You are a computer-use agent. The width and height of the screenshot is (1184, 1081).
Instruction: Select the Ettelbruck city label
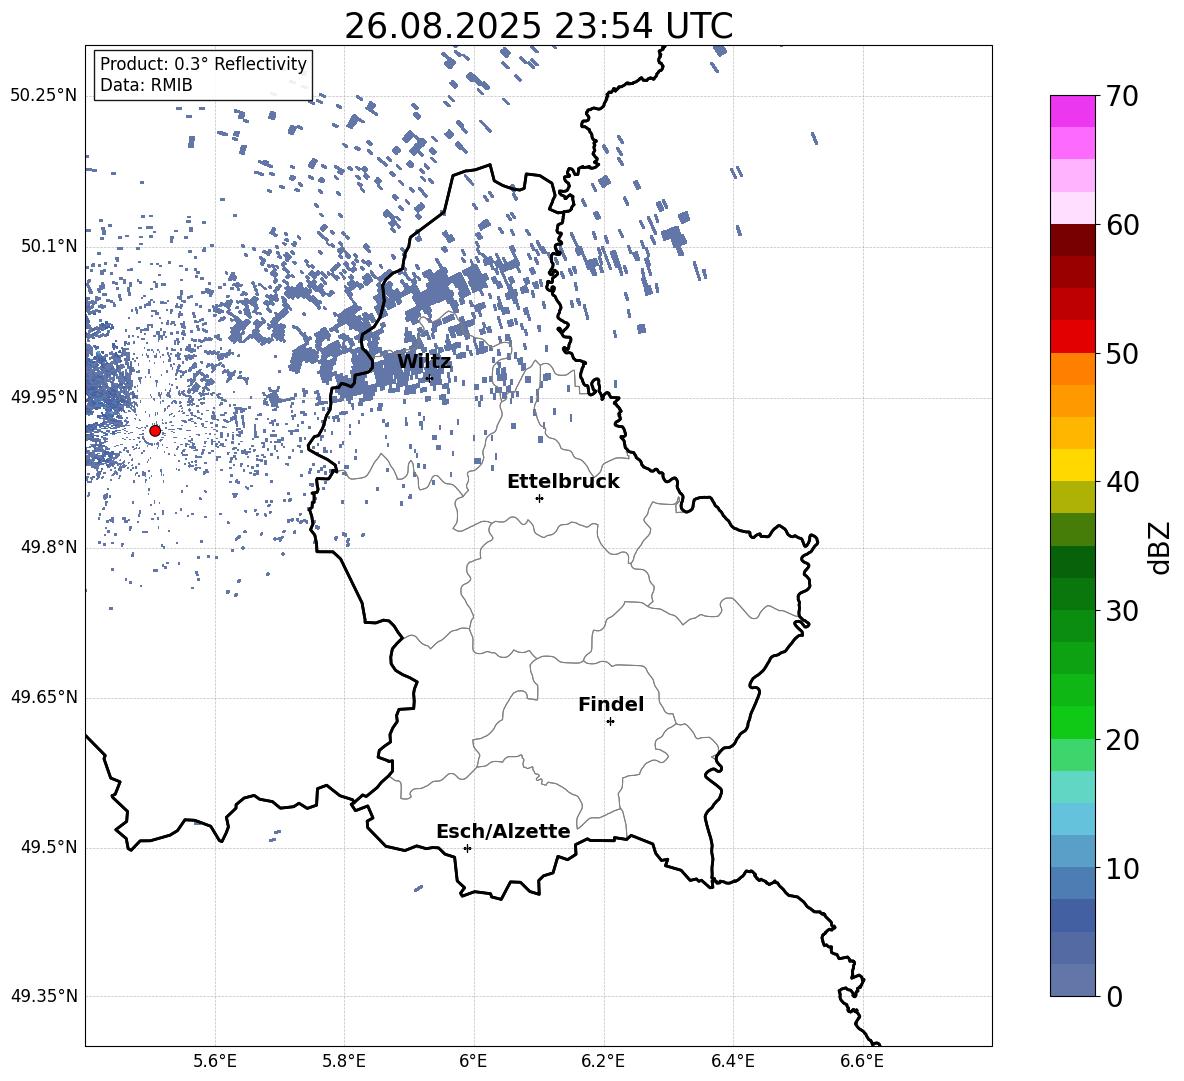coord(563,482)
